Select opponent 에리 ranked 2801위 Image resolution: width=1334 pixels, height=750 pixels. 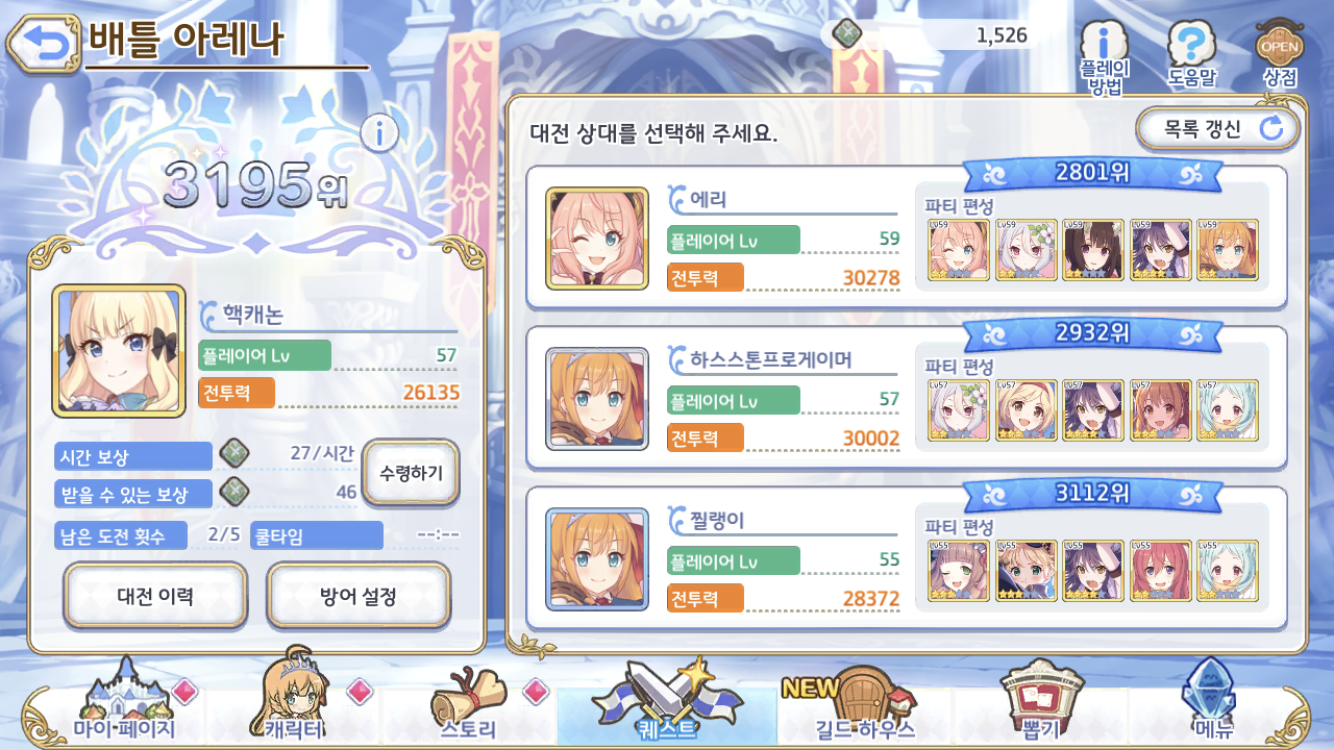[906, 237]
